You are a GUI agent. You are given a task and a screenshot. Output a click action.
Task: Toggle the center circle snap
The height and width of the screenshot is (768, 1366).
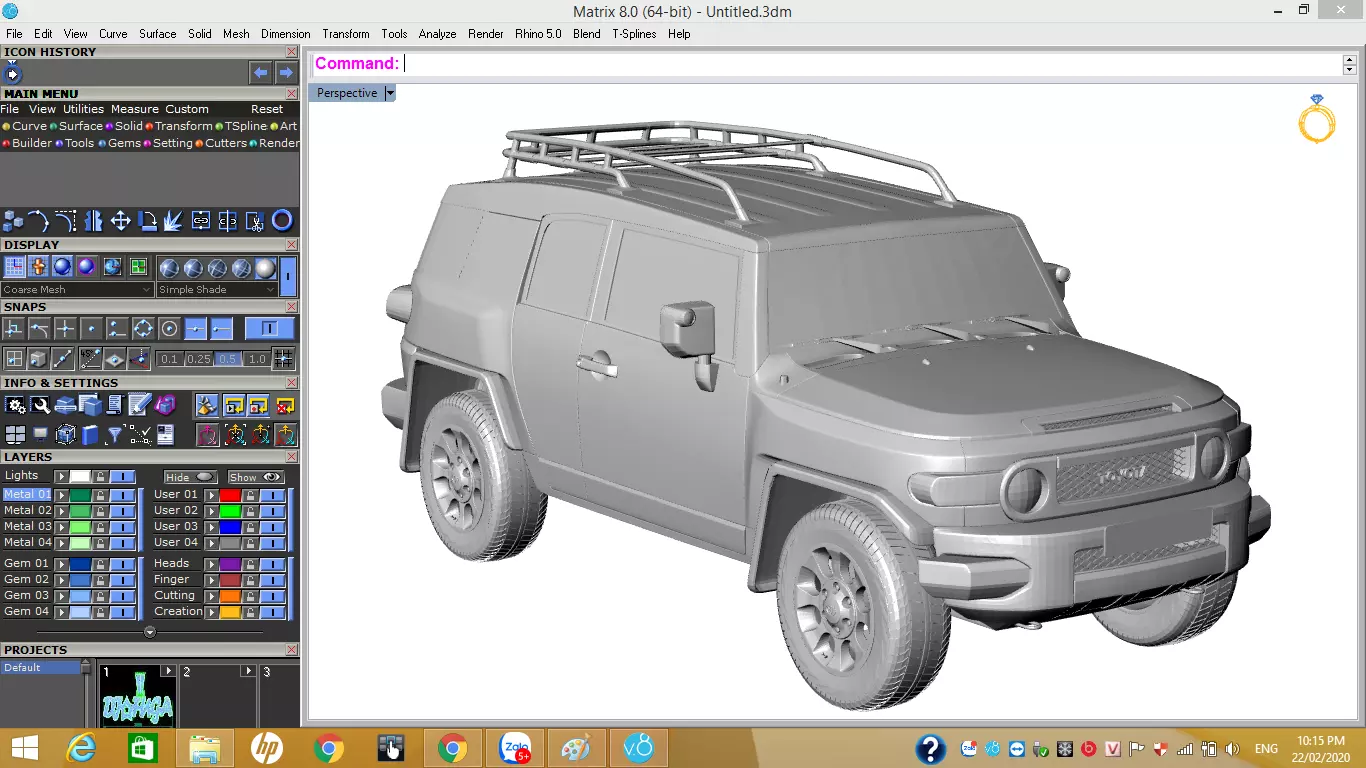tap(169, 328)
